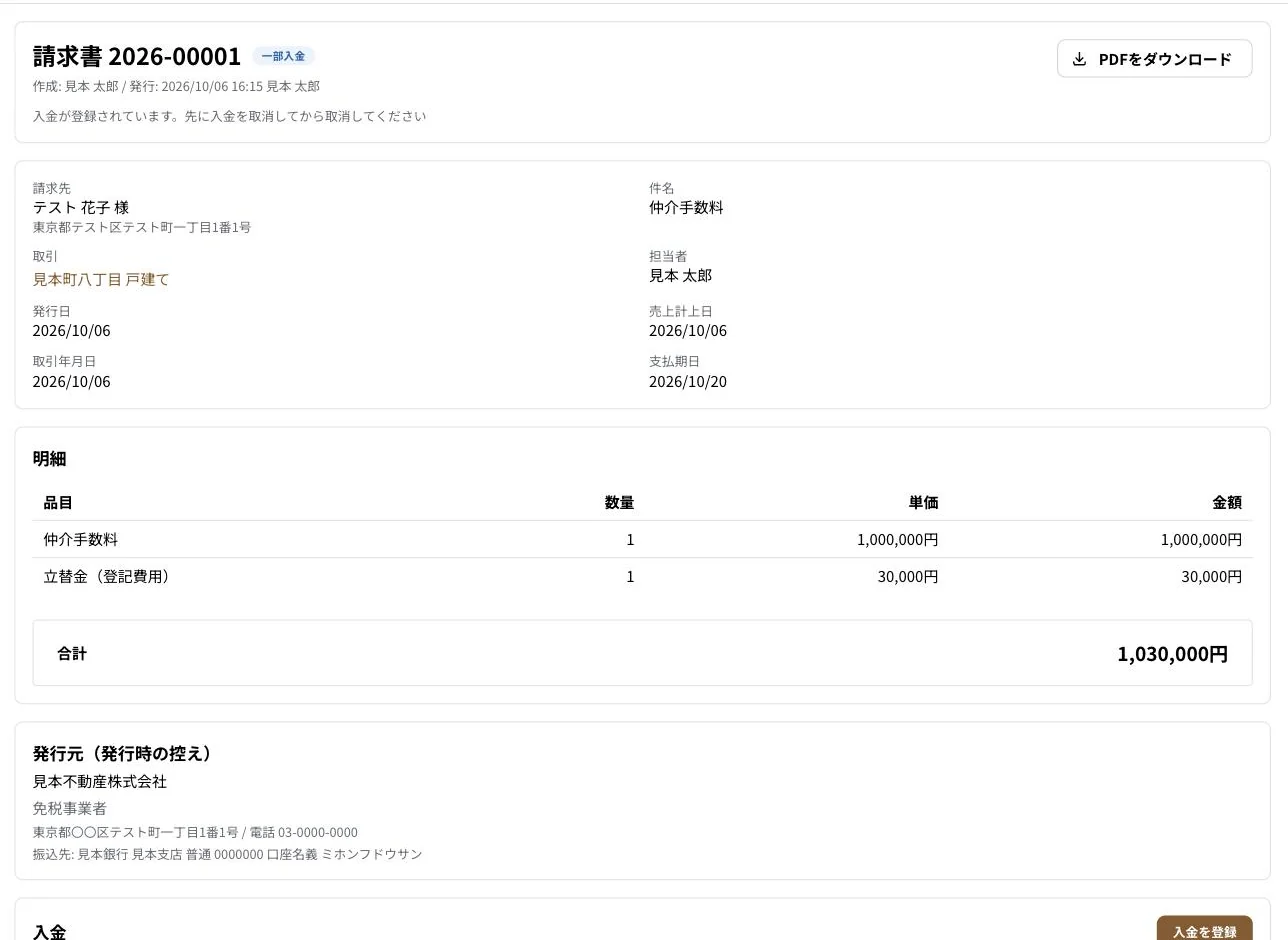Screen dimensions: 1288x940
Task: Click the 請求先 field label
Action: tap(52, 188)
